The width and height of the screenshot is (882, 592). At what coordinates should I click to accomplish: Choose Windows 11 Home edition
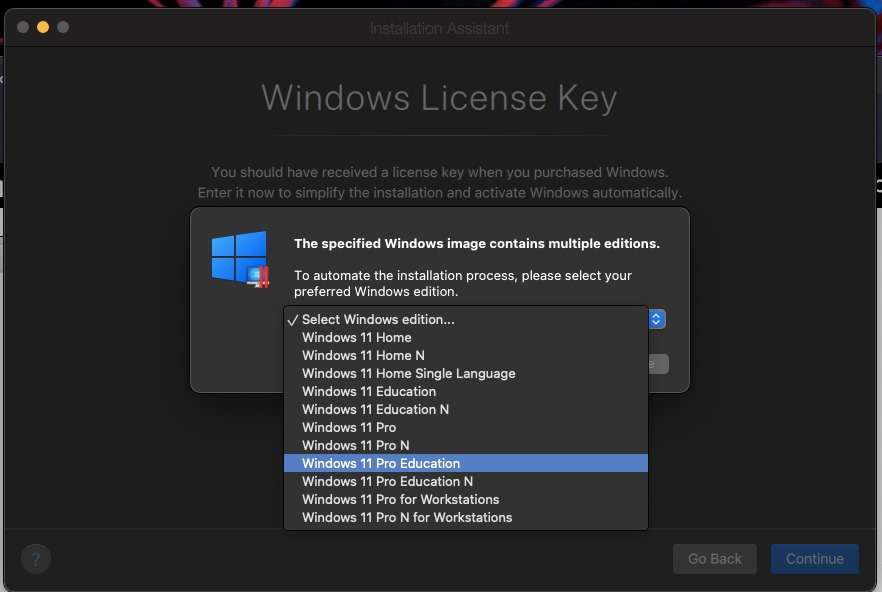pyautogui.click(x=466, y=338)
